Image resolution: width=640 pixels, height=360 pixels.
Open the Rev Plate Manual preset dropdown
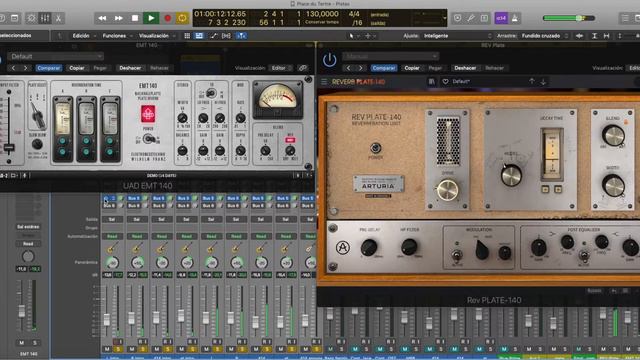391,56
